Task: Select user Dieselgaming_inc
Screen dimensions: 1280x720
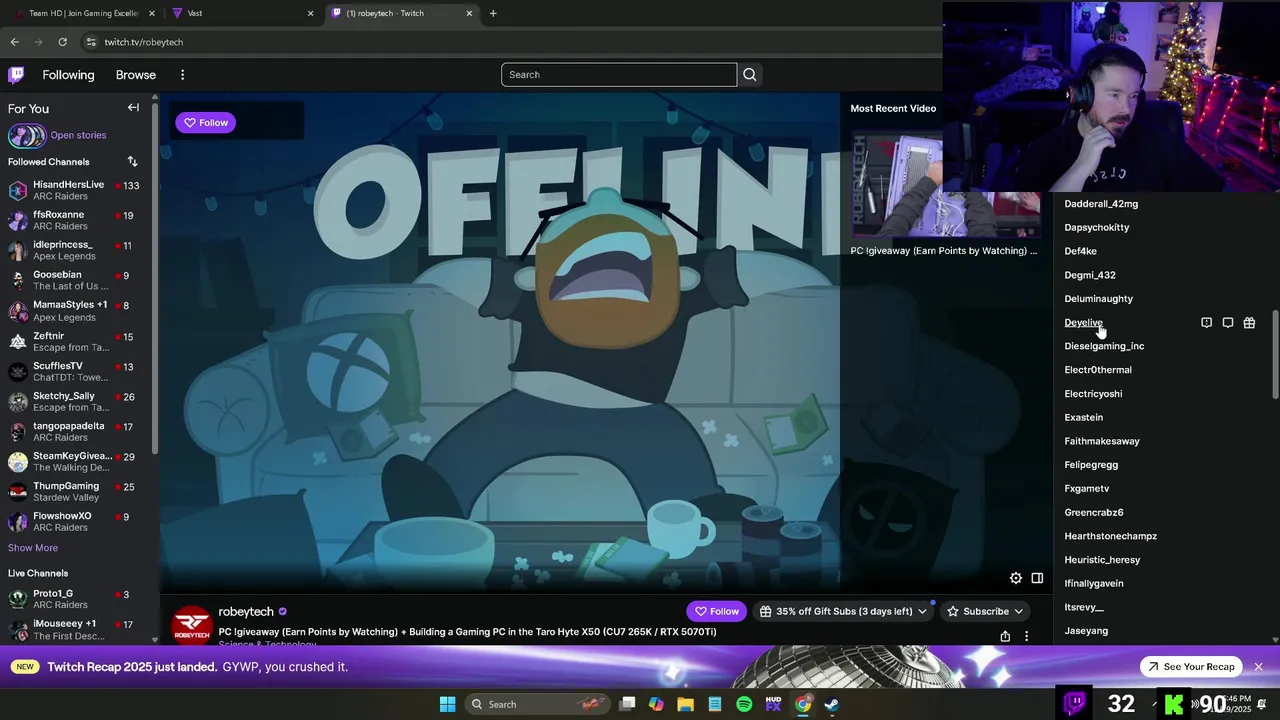Action: (x=1104, y=346)
